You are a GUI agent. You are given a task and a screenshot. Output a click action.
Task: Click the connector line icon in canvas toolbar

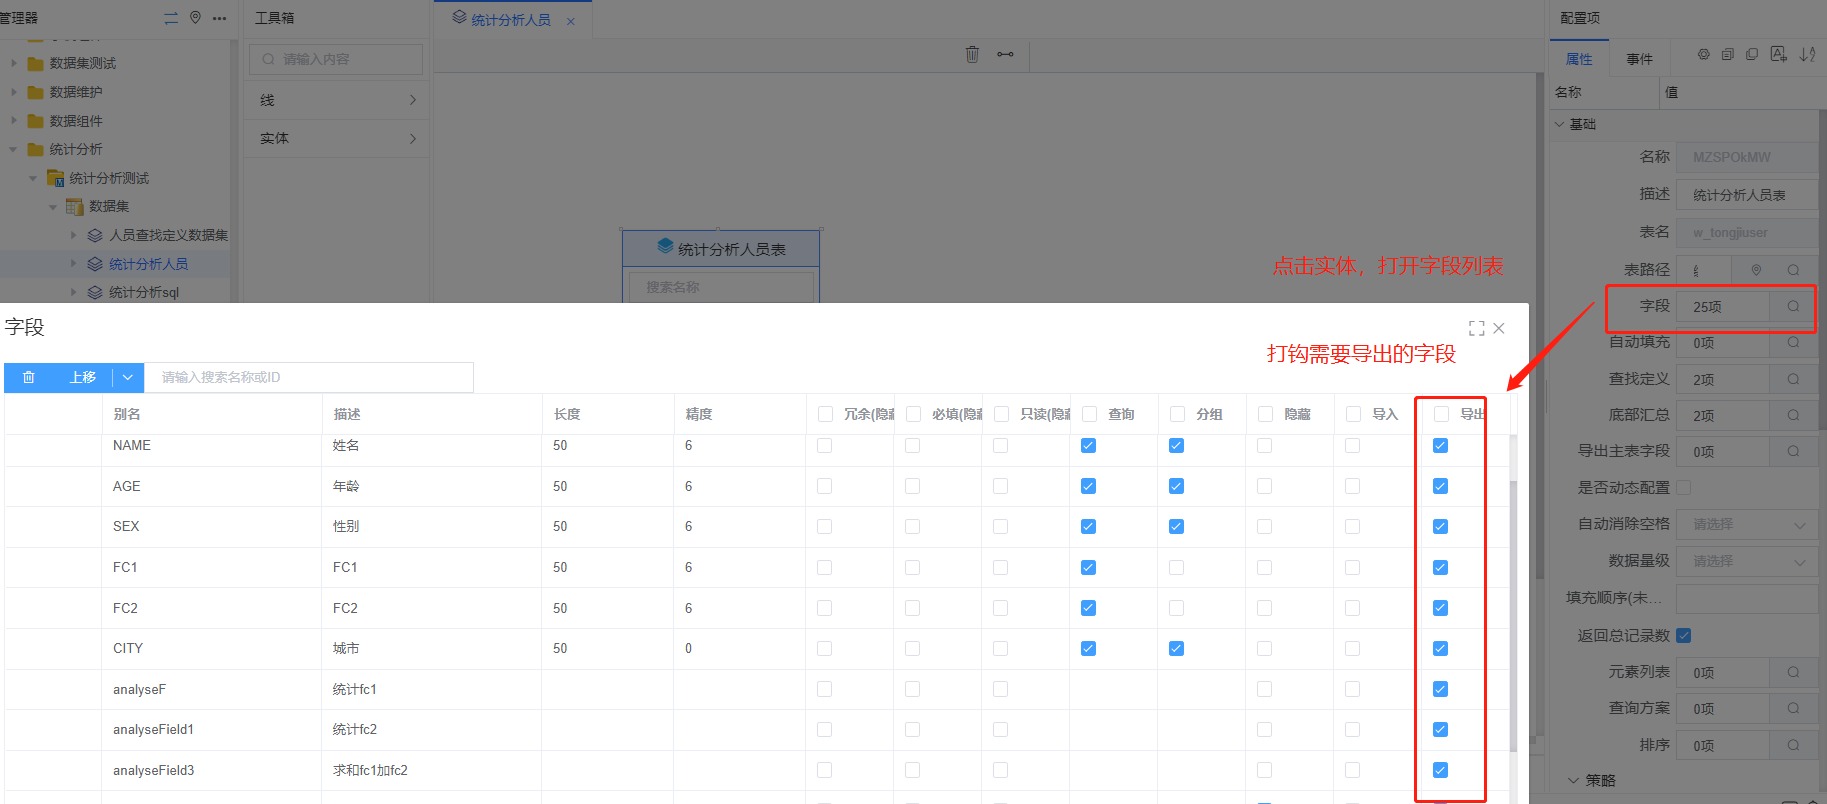(1005, 55)
